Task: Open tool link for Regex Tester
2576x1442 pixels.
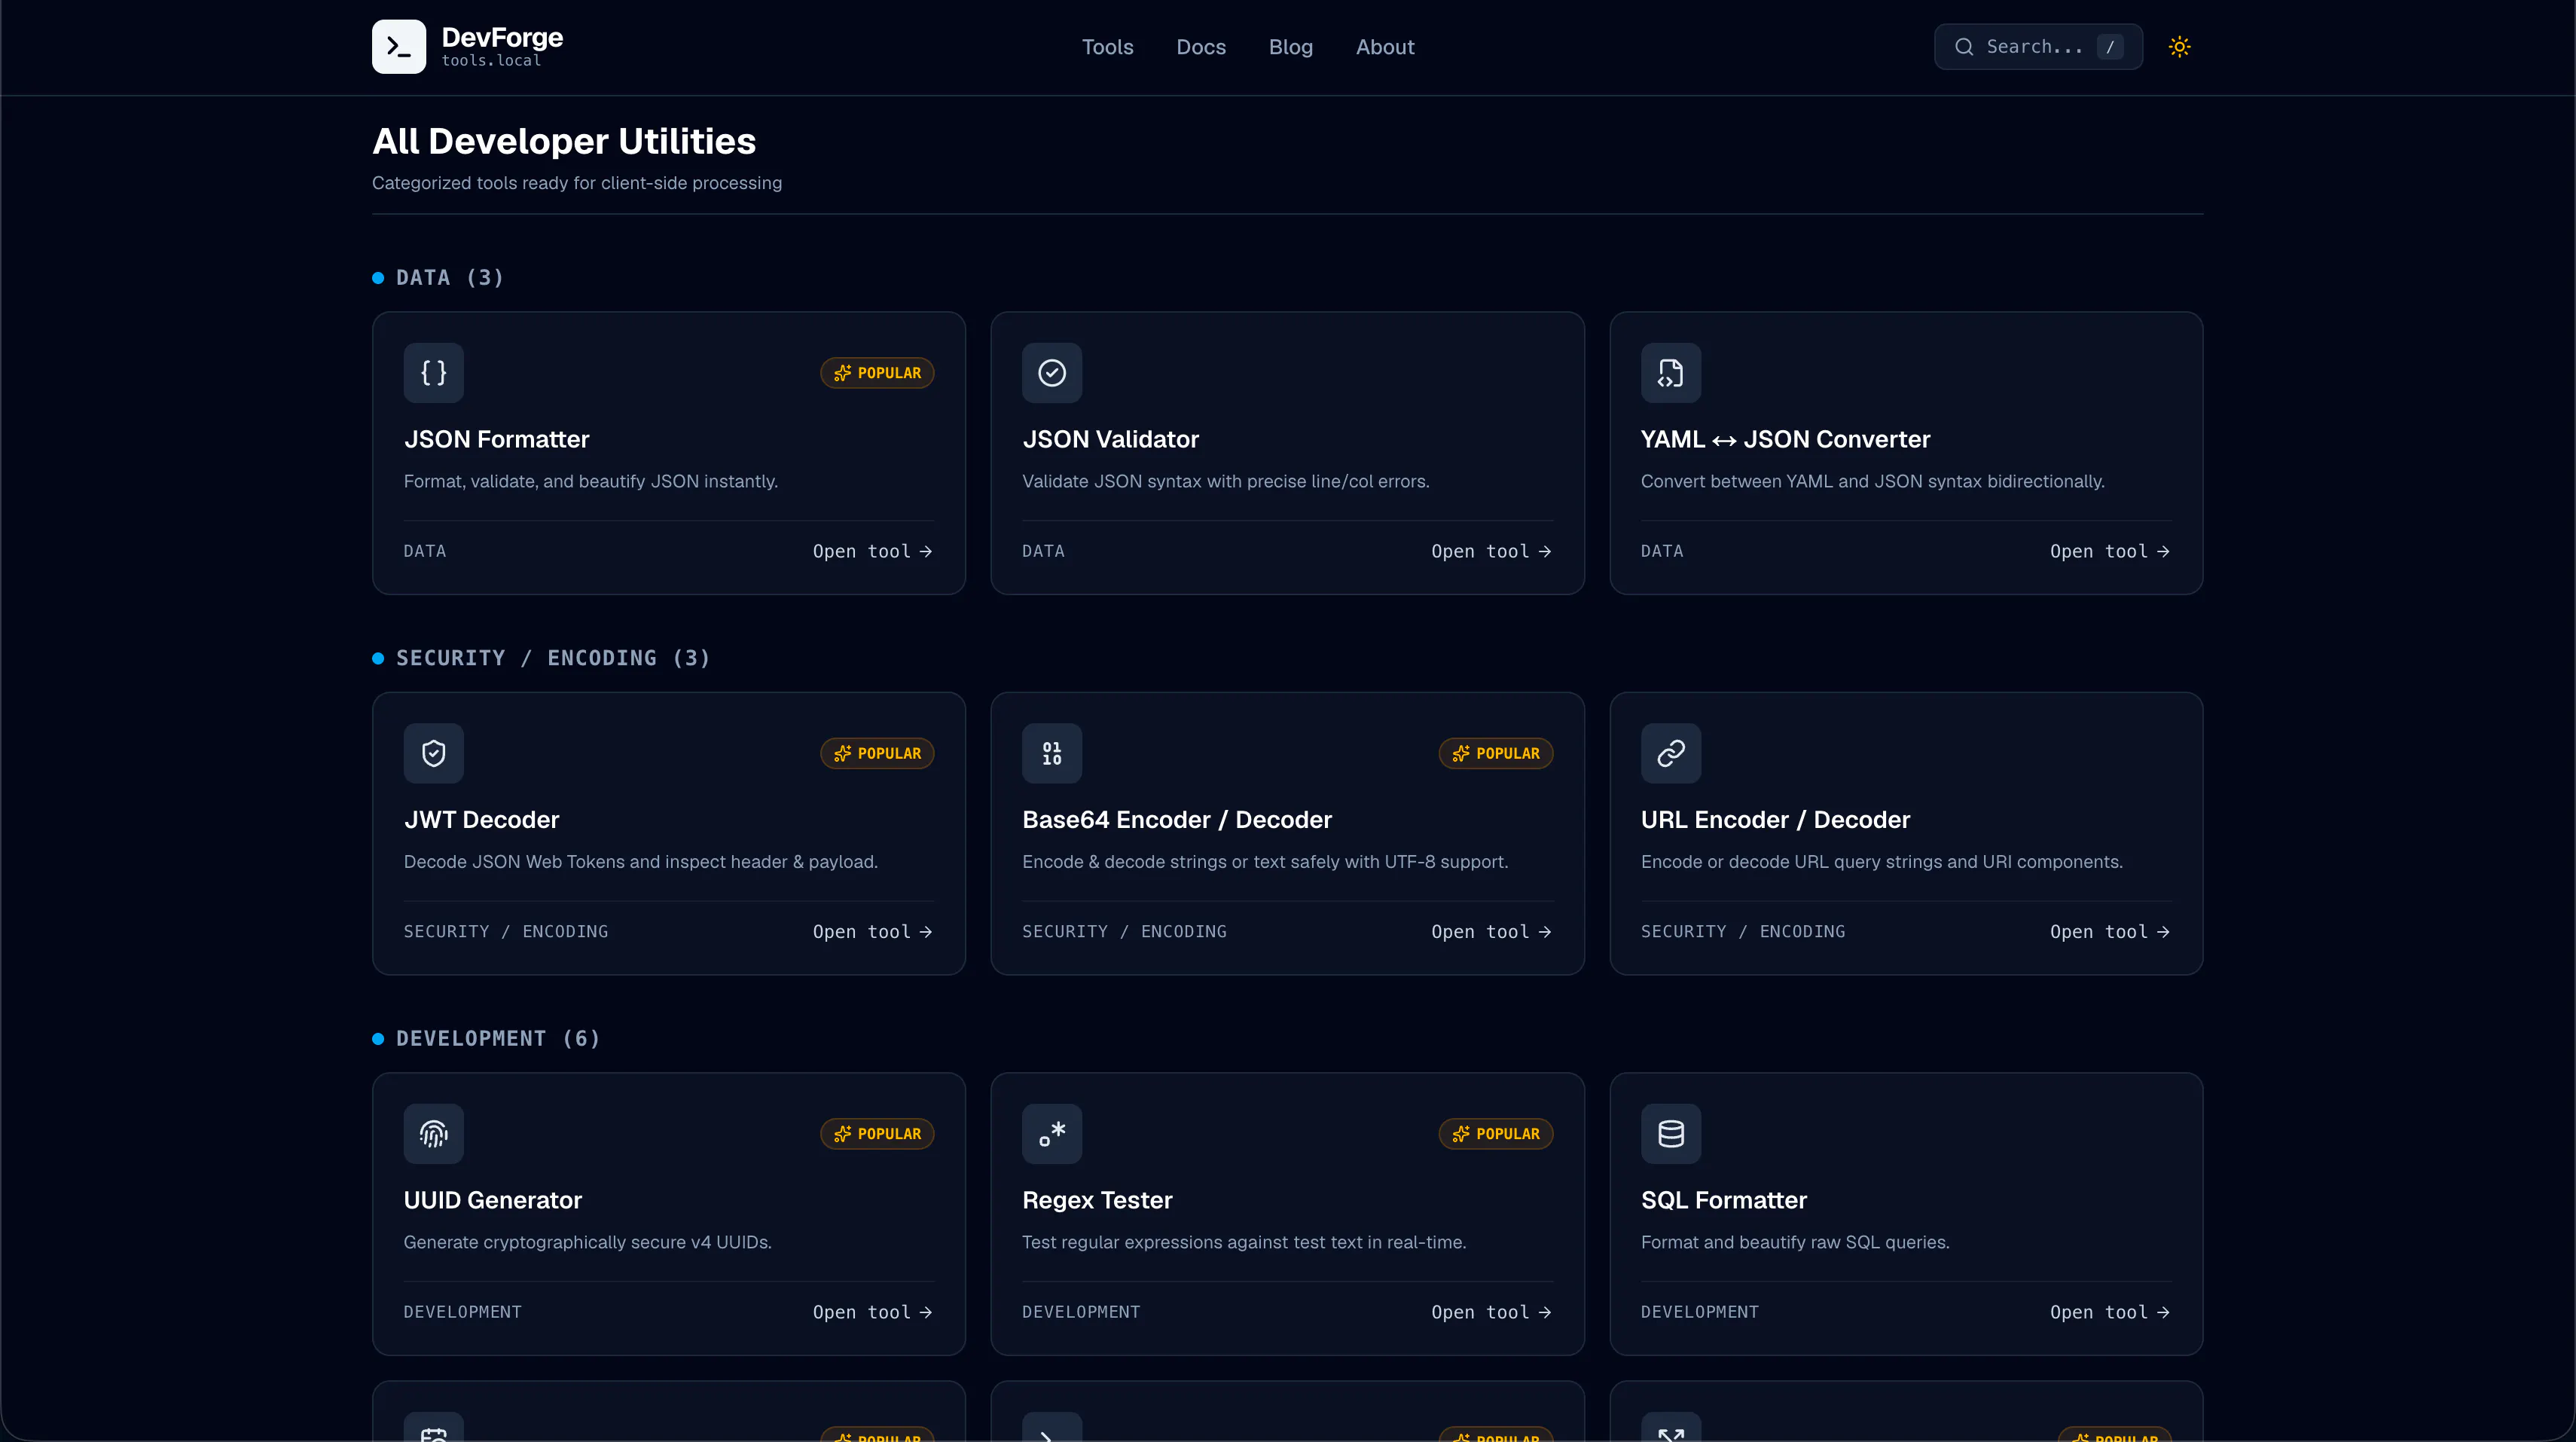Action: (x=1491, y=1312)
